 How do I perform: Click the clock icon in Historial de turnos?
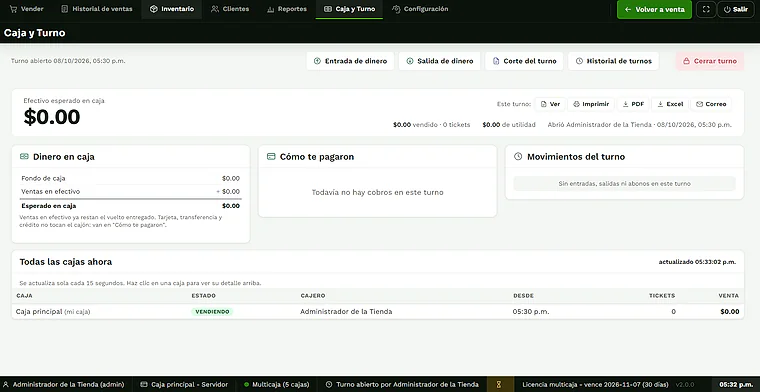point(579,61)
